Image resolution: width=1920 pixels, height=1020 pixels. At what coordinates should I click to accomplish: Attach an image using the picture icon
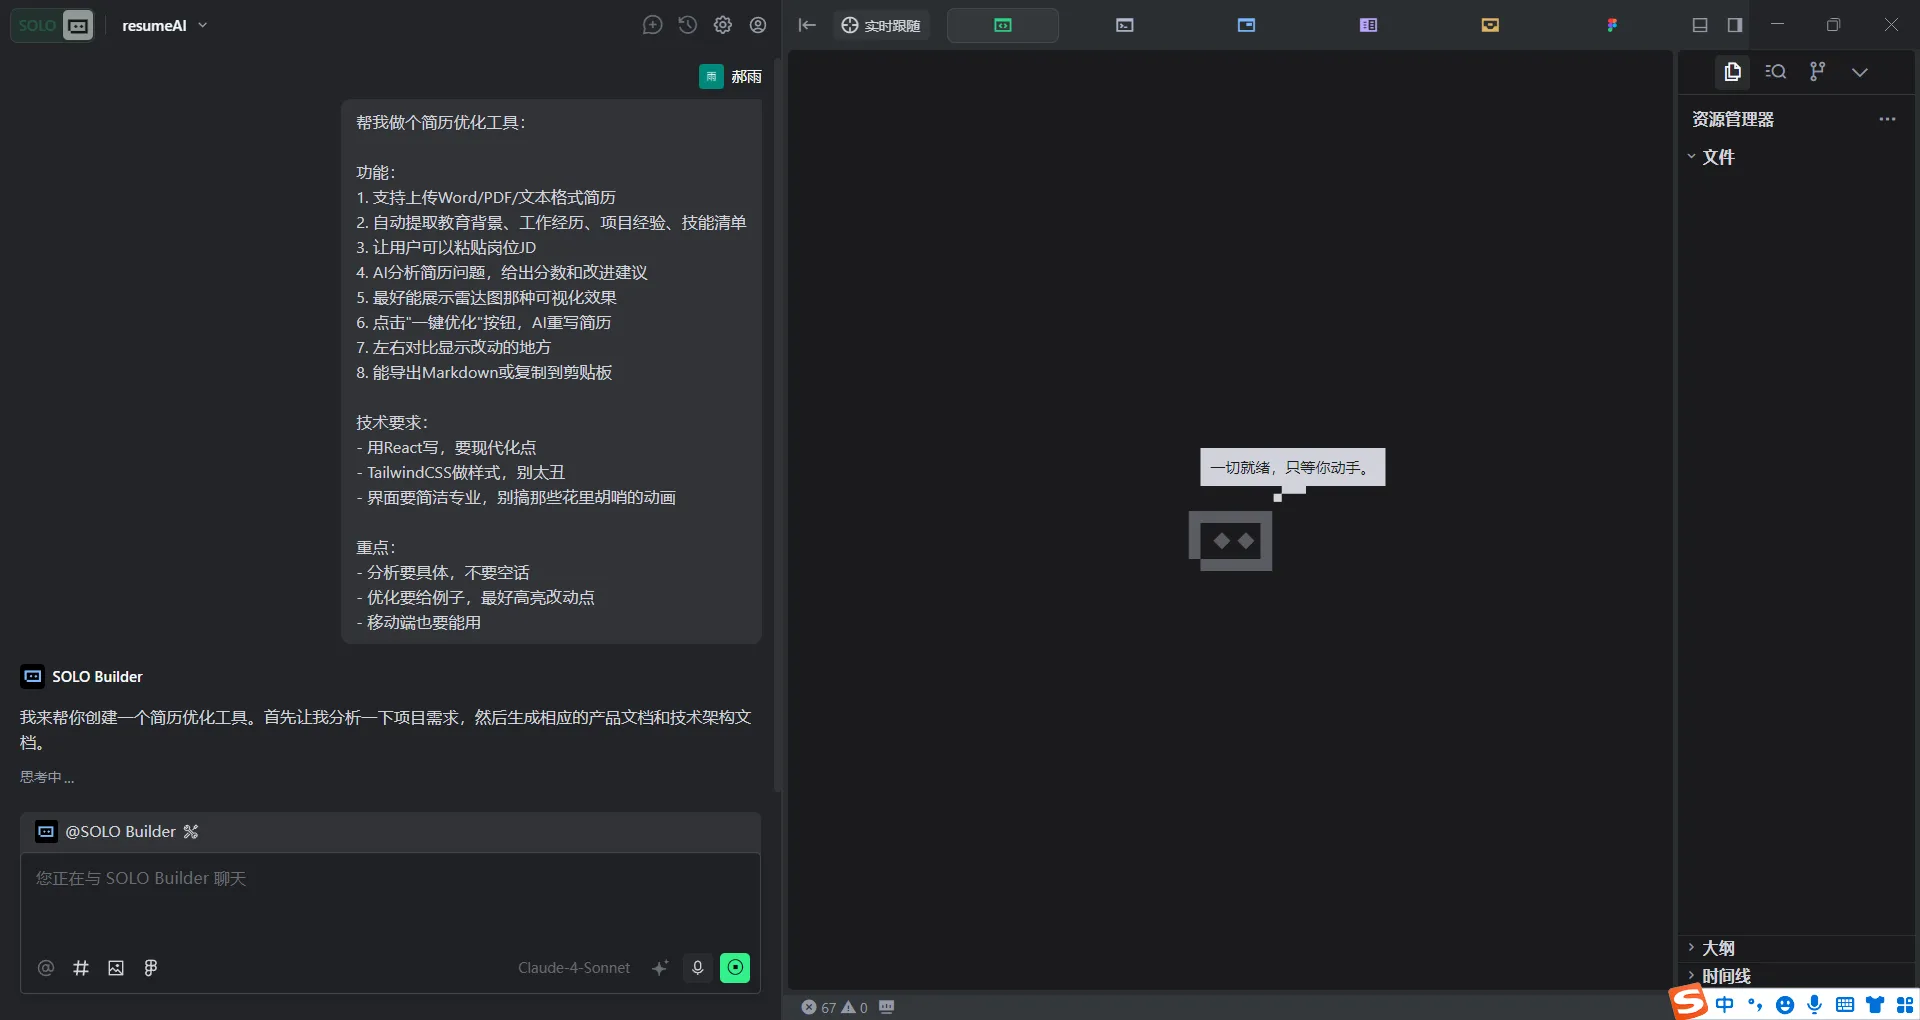coord(116,968)
